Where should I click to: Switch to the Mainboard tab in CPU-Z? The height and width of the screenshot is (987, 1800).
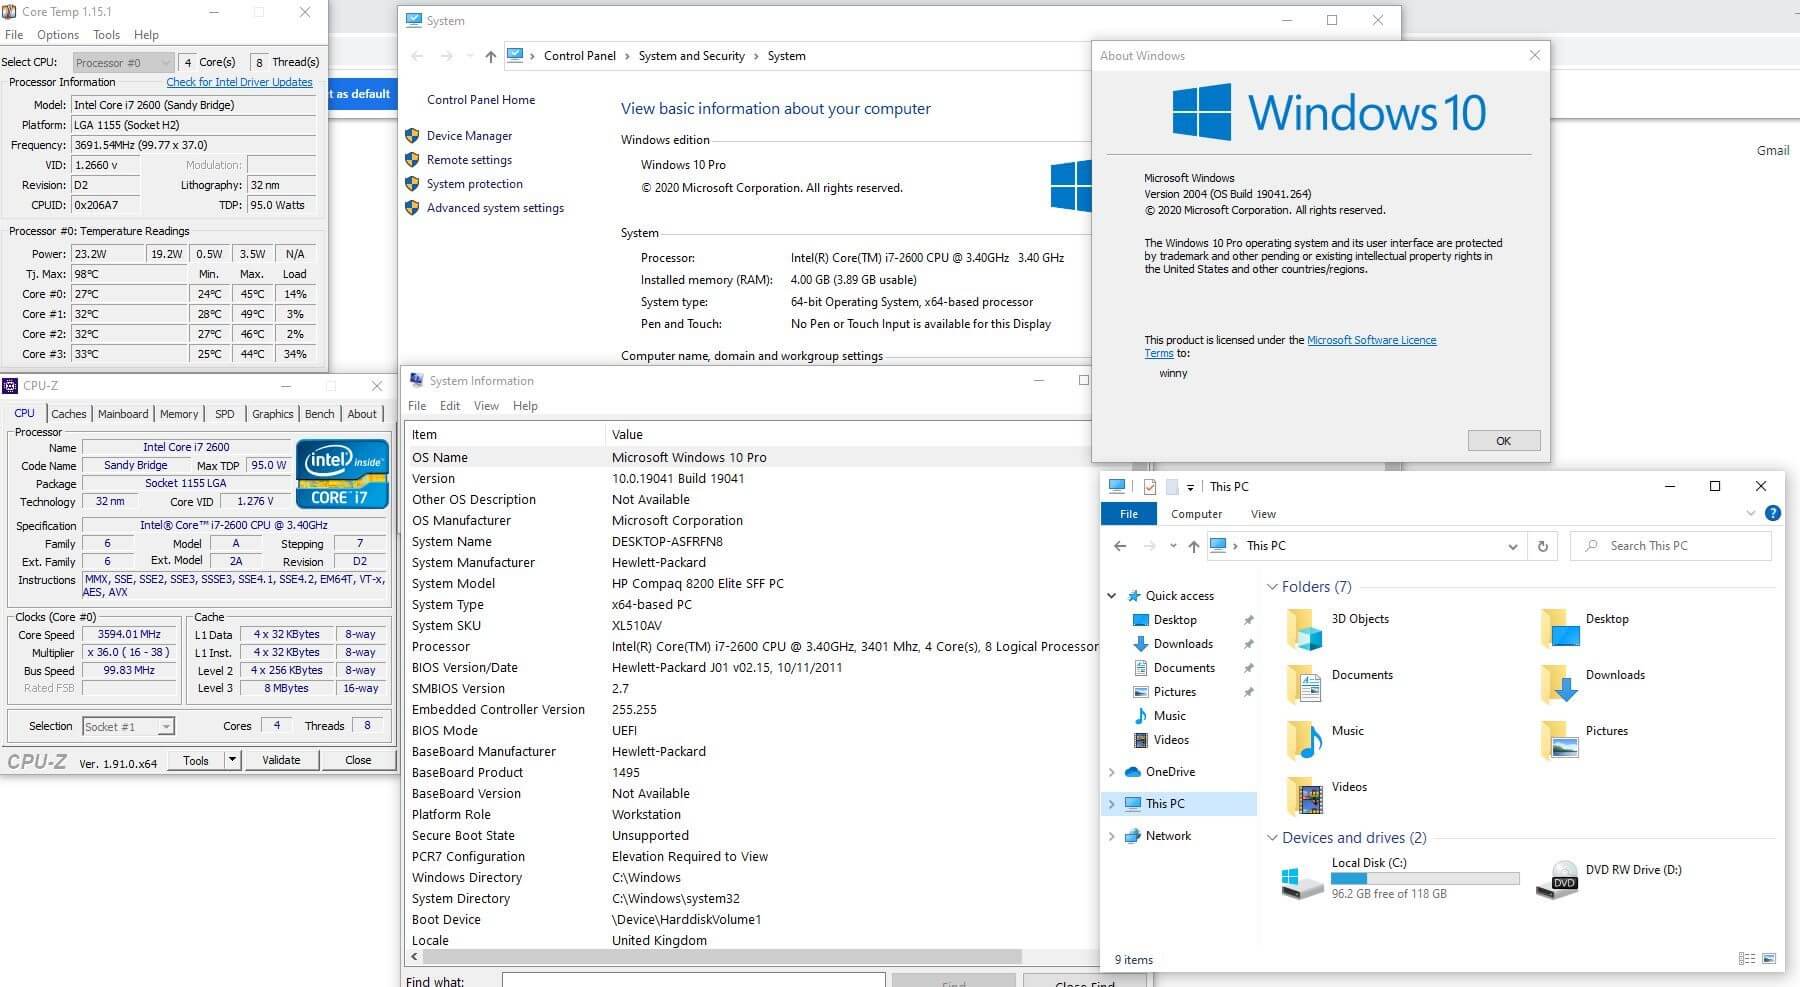click(x=123, y=414)
